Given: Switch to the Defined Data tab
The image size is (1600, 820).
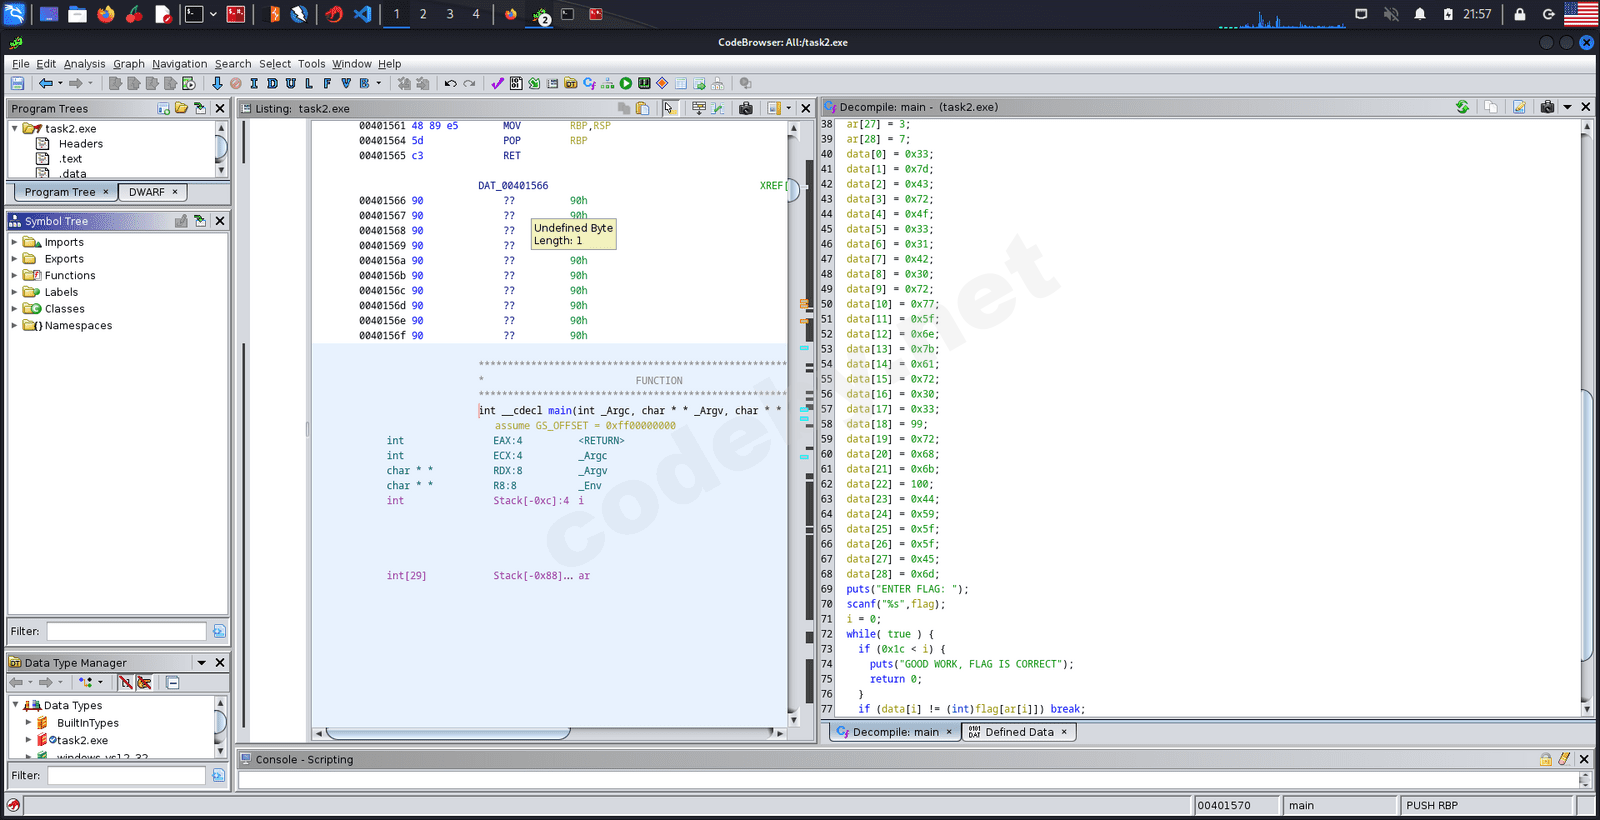Looking at the screenshot, I should (x=1018, y=732).
